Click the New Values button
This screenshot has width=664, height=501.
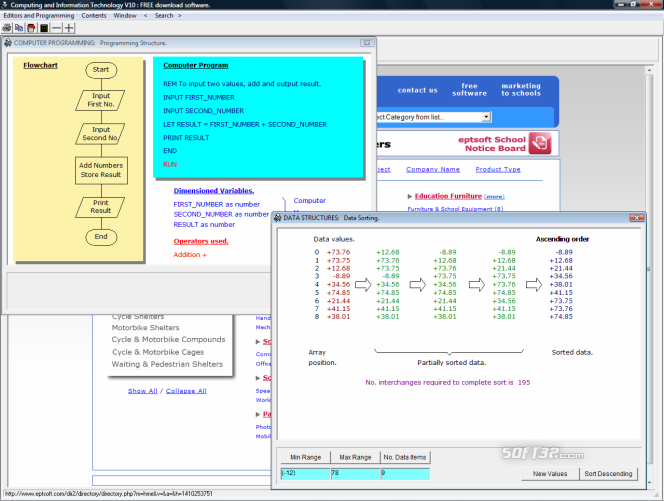point(550,473)
